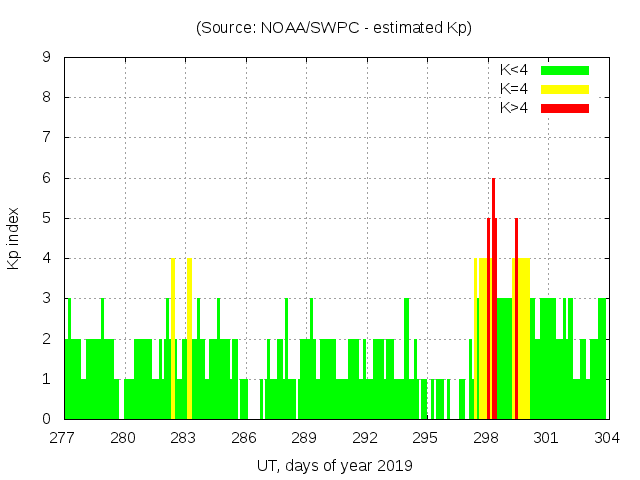Pick the 298 tick label on x-axis
640x480 pixels.
pos(486,437)
